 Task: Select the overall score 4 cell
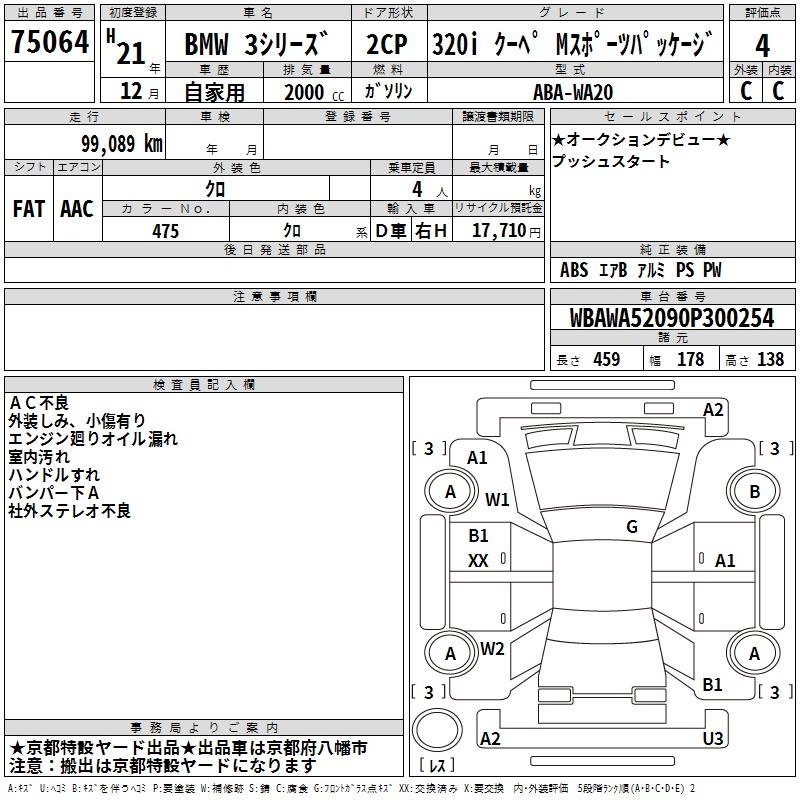pos(763,45)
